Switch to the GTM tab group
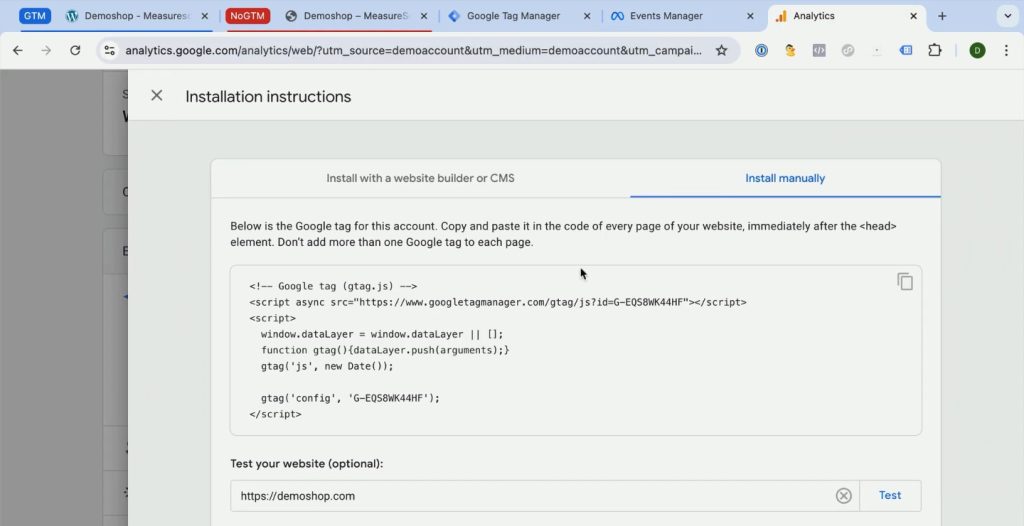The image size is (1024, 526). (35, 16)
